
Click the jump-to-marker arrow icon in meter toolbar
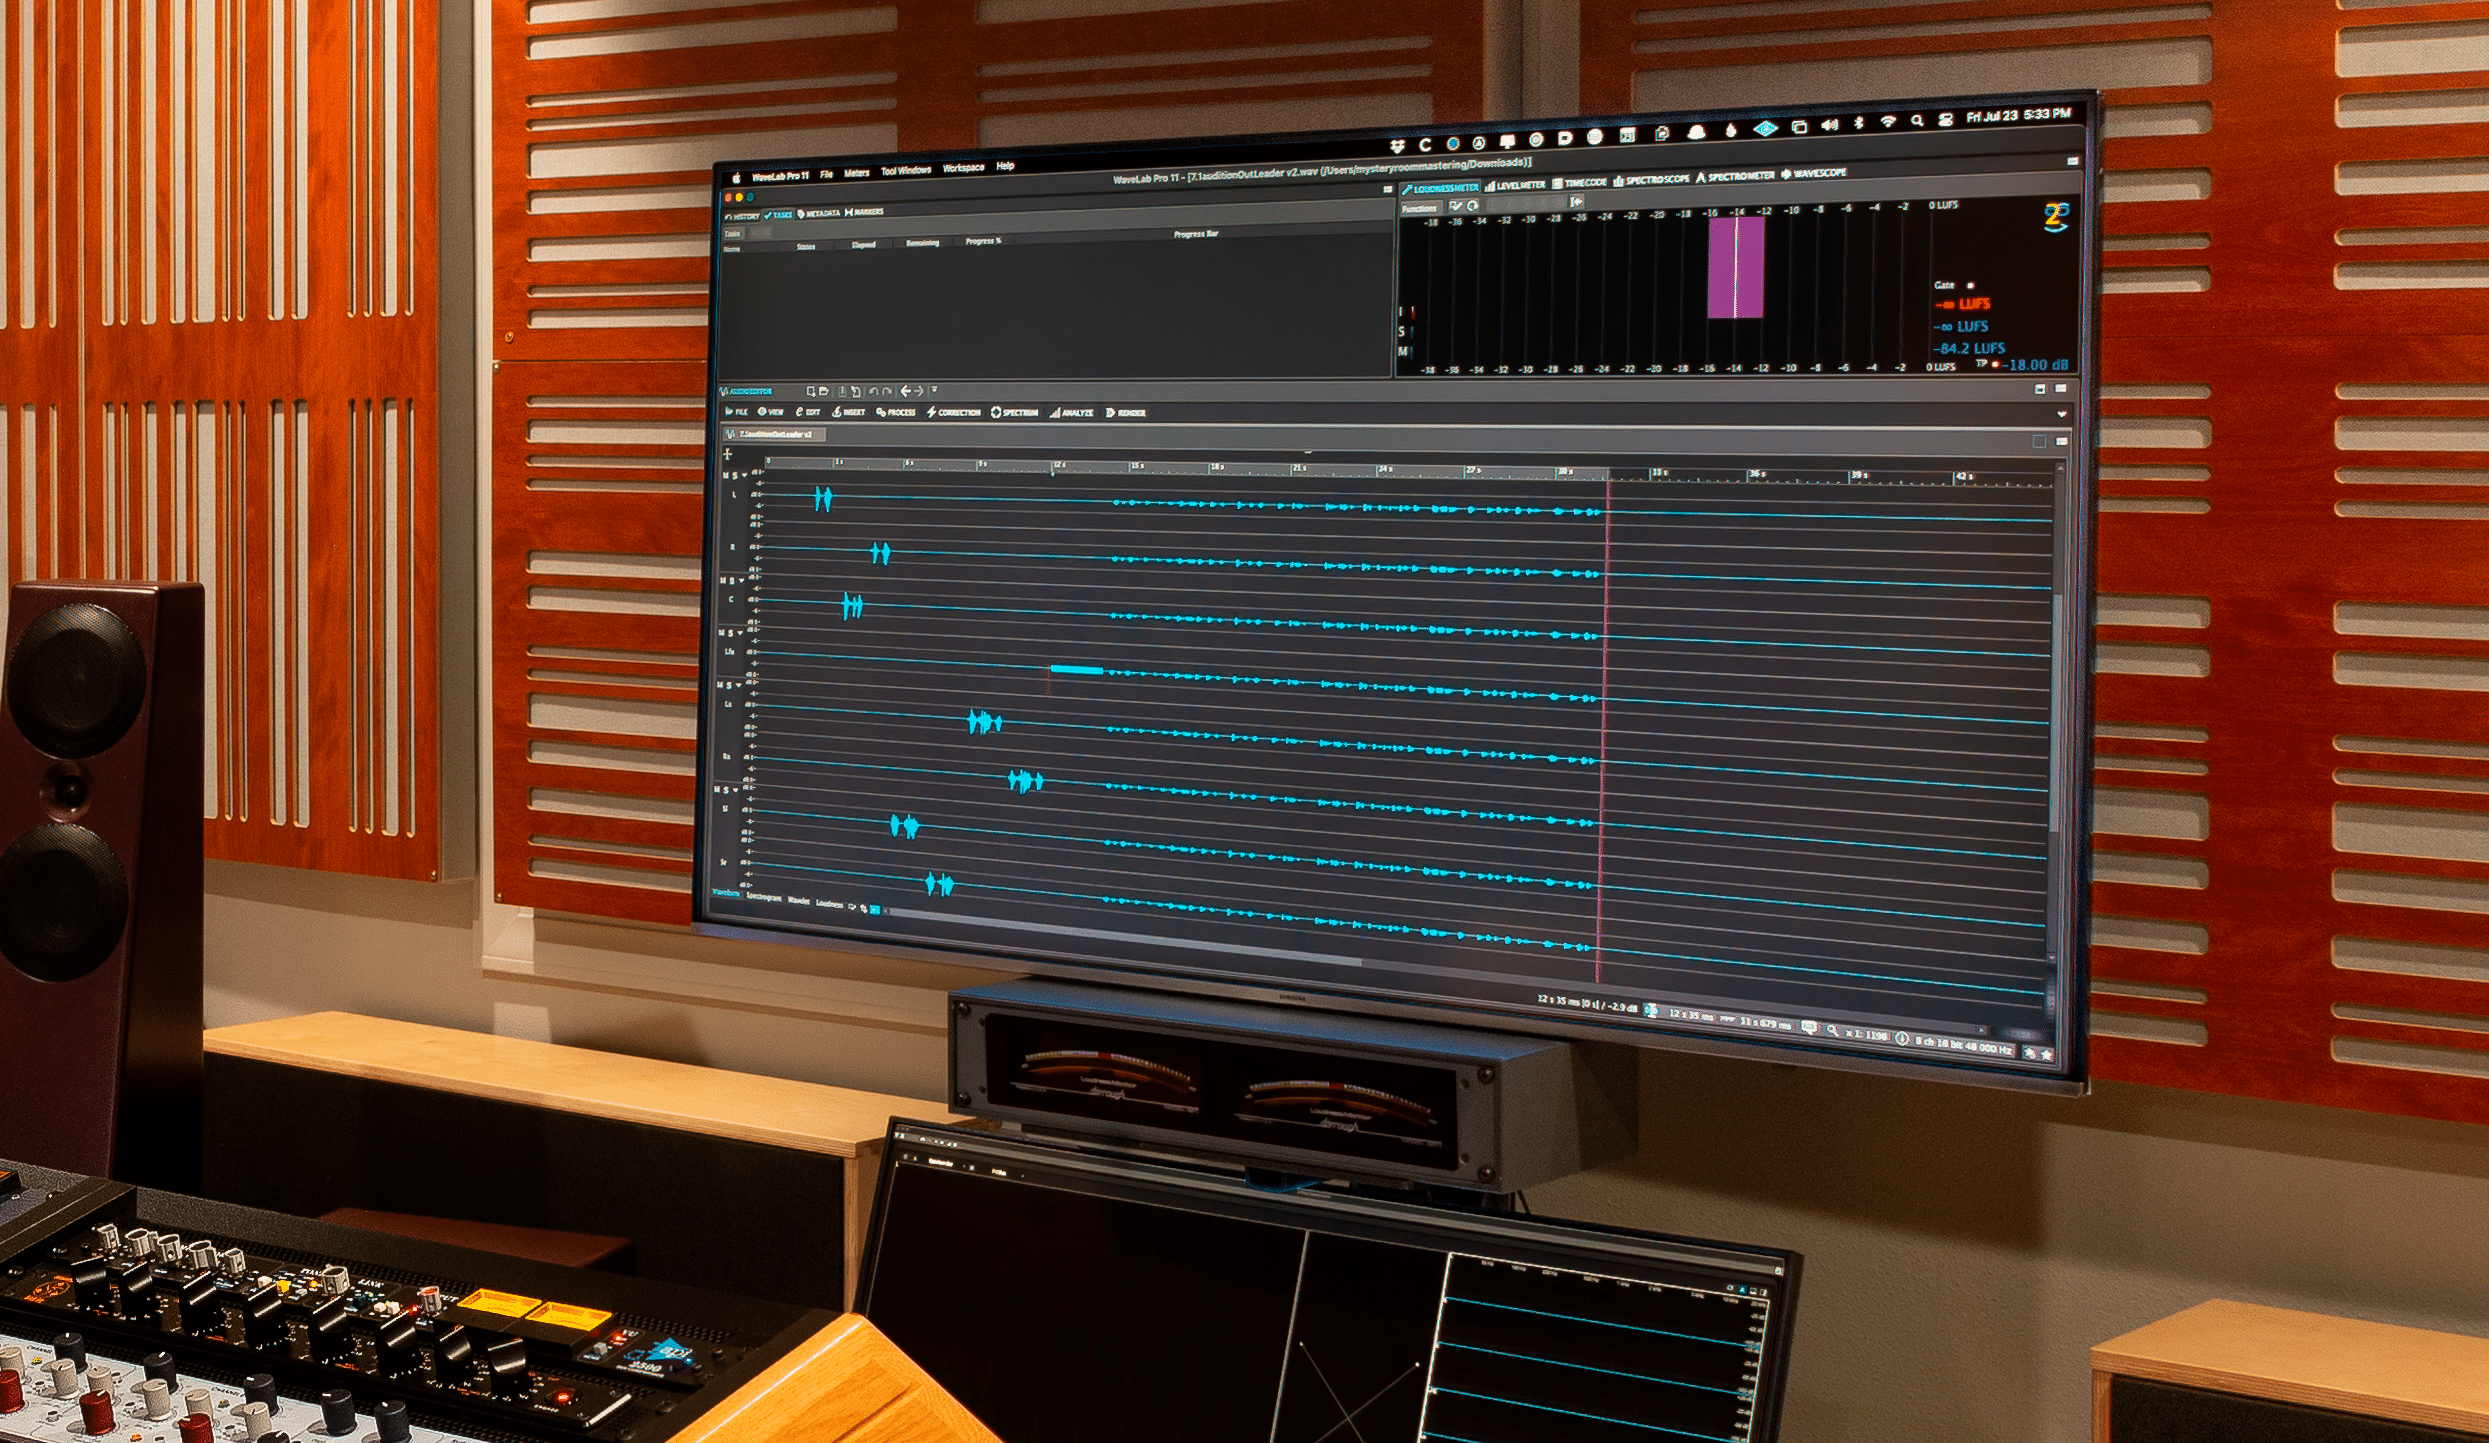point(1576,202)
